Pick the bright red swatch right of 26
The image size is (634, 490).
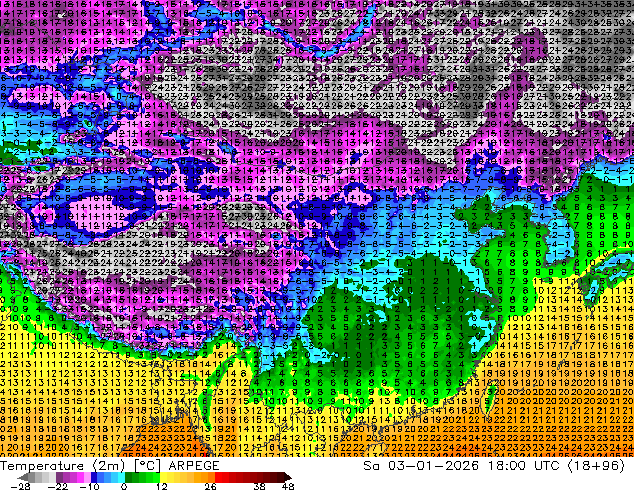point(218,477)
